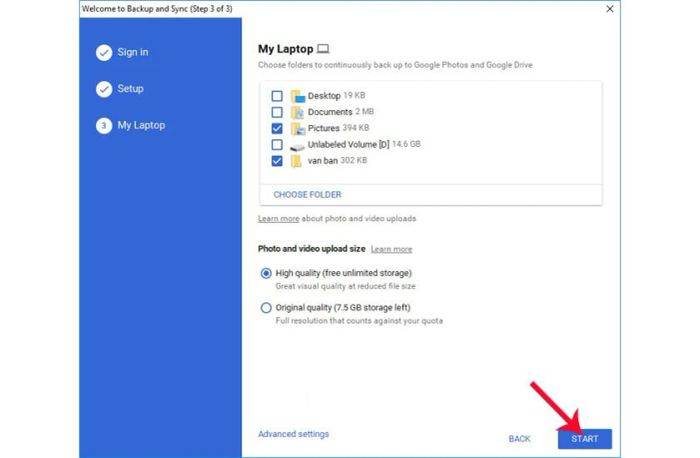The height and width of the screenshot is (458, 700).
Task: Click the Documents folder name
Action: [330, 112]
